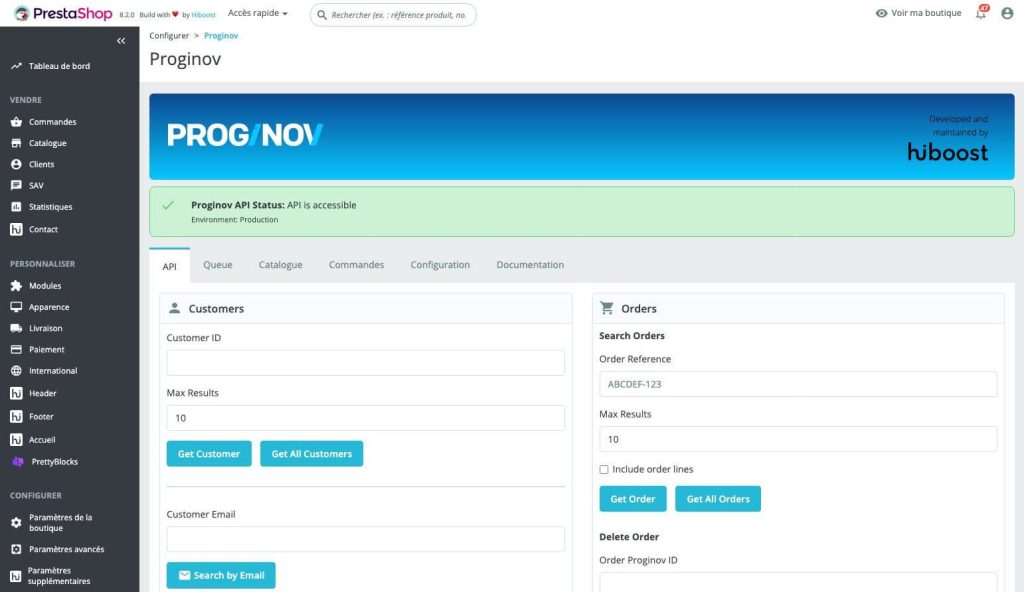The image size is (1024, 592).
Task: Click the eye icon for Voir ma boutique
Action: [881, 13]
